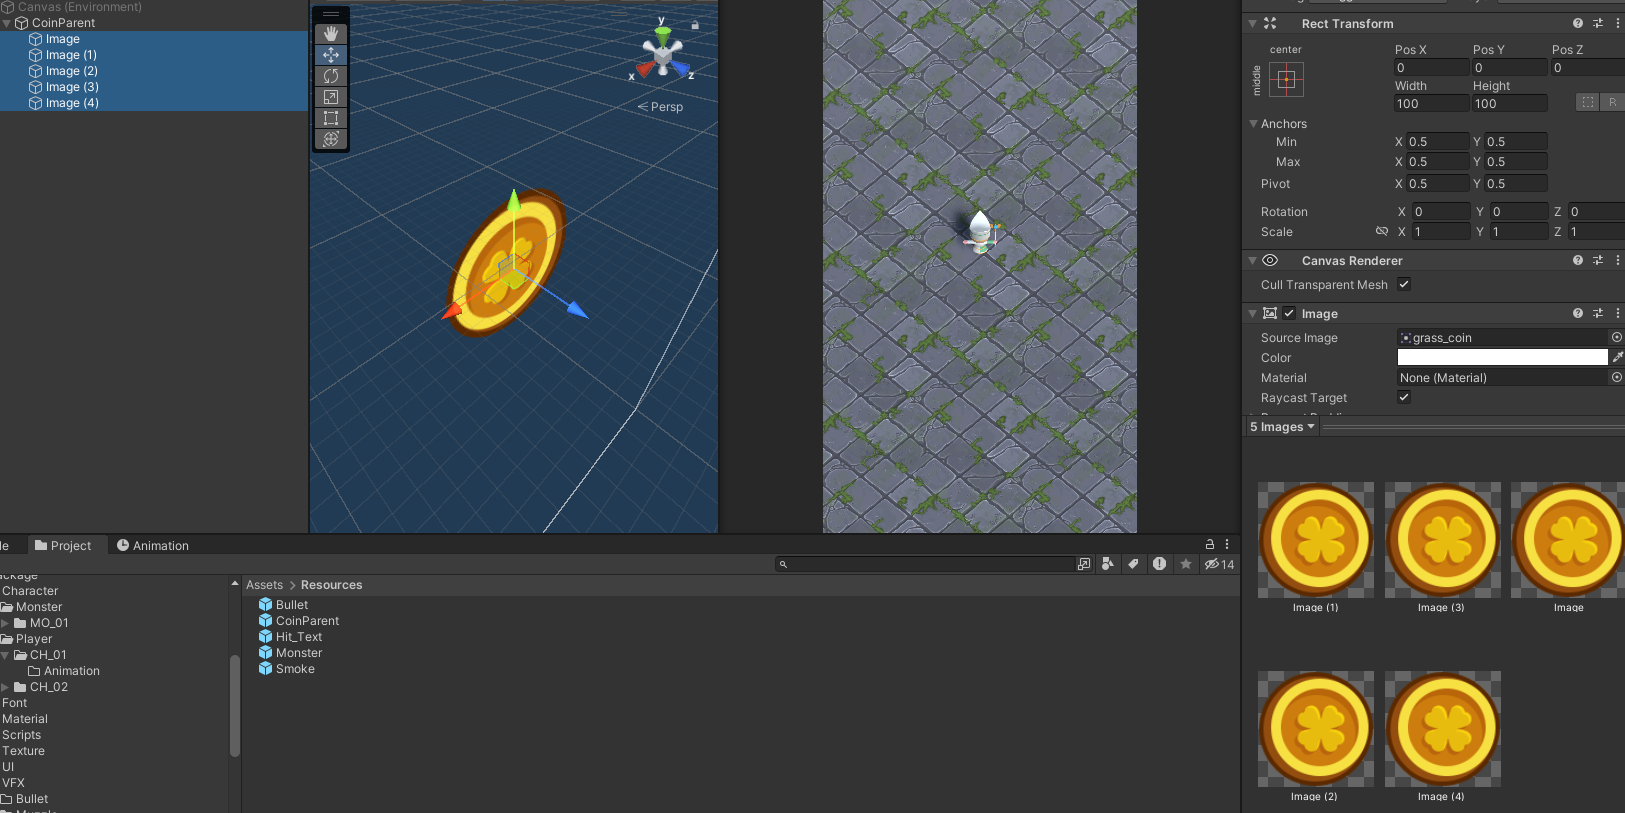Toggle Raycast Target checkbox

point(1404,397)
